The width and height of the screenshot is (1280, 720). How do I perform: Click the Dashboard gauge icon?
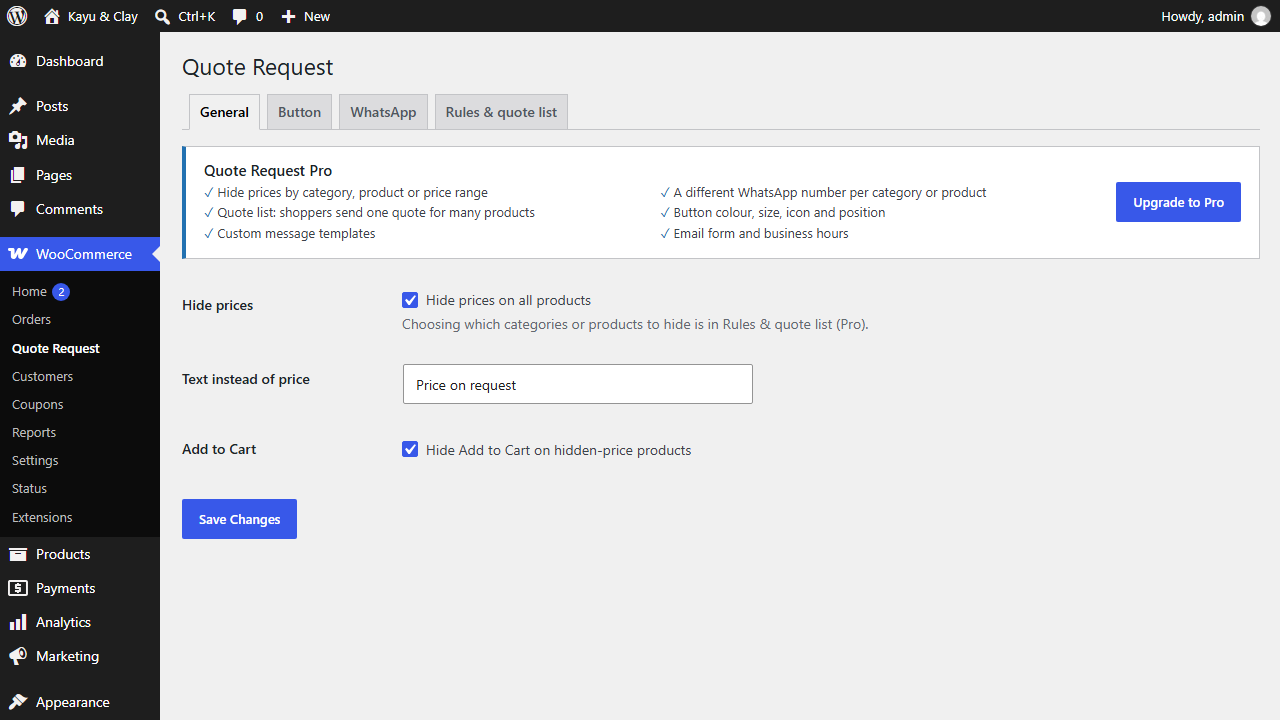[x=18, y=61]
